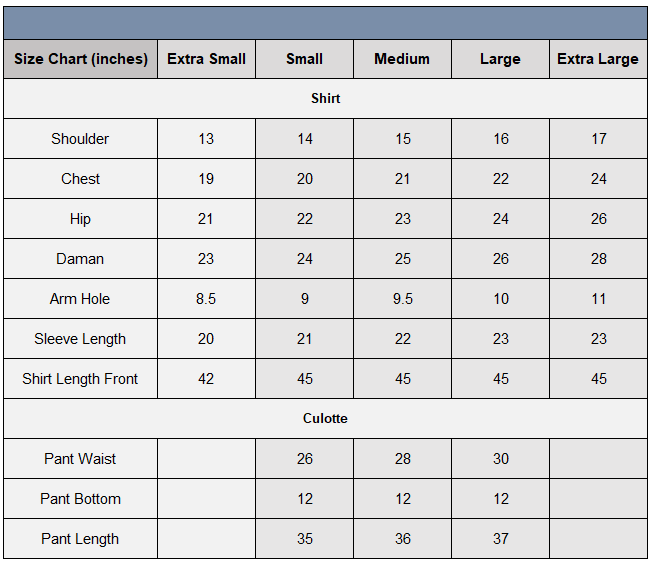The height and width of the screenshot is (564, 651).
Task: Click the Hip row label
Action: click(x=80, y=219)
